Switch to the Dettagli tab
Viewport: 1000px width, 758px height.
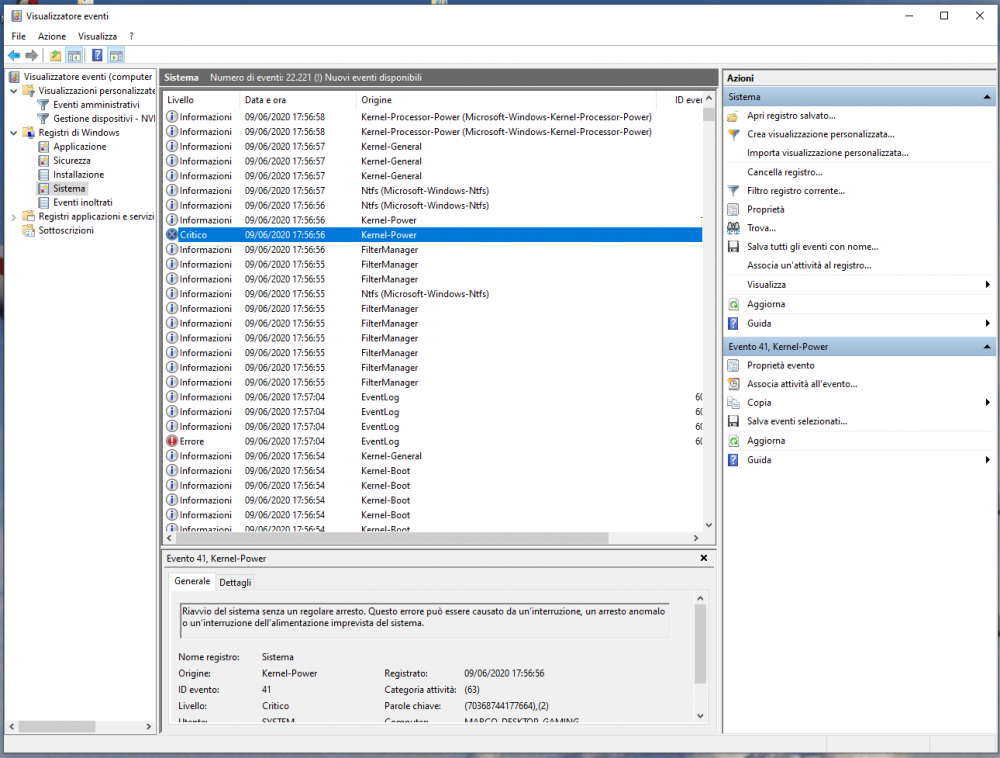(236, 583)
